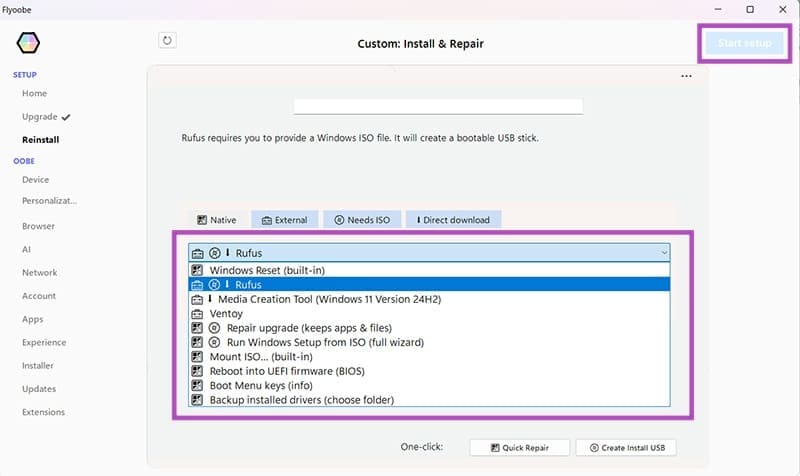800x476 pixels.
Task: Toggle the Direct download filter chip
Action: click(x=453, y=220)
